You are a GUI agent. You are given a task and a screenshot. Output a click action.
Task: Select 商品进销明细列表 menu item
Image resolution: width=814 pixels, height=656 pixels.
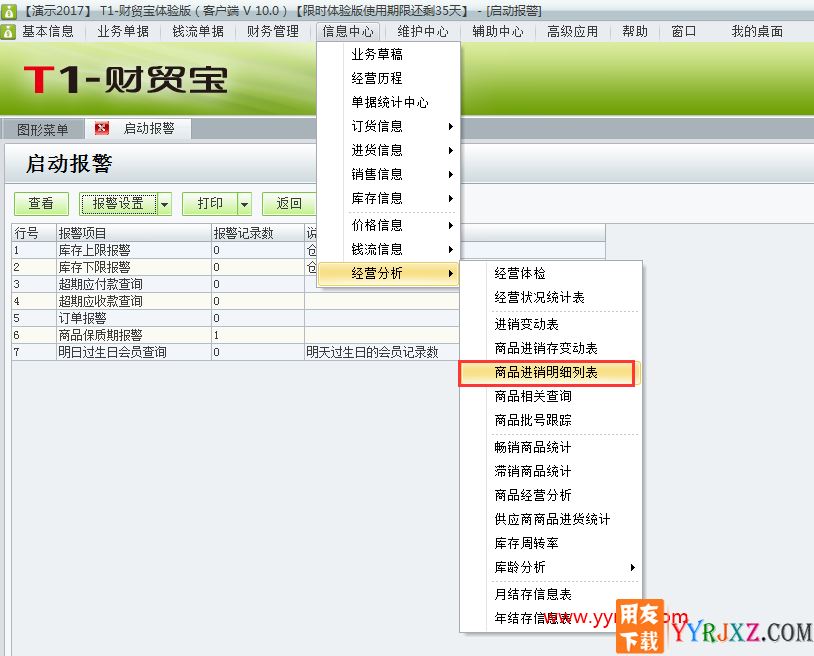(551, 372)
